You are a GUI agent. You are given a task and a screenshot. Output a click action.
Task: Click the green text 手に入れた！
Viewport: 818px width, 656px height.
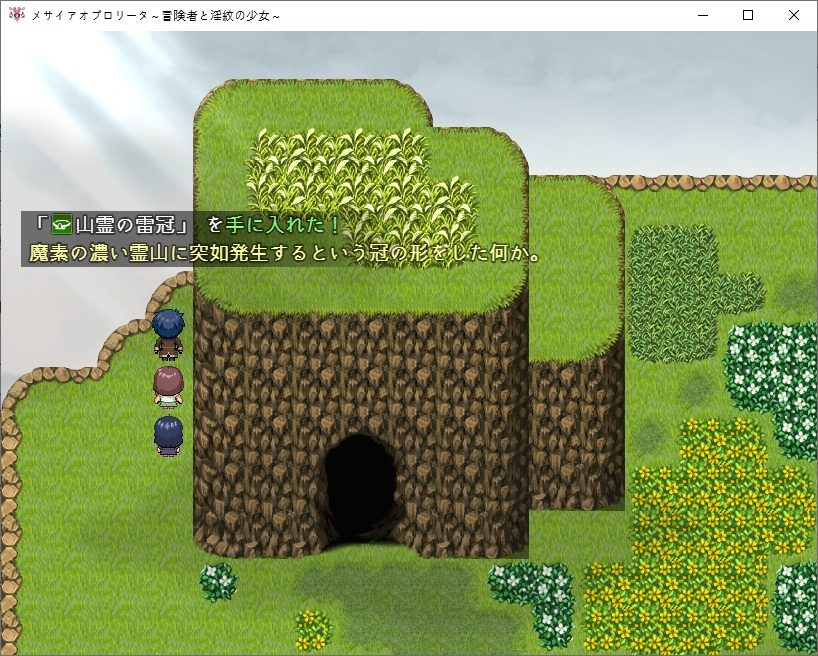(x=283, y=225)
